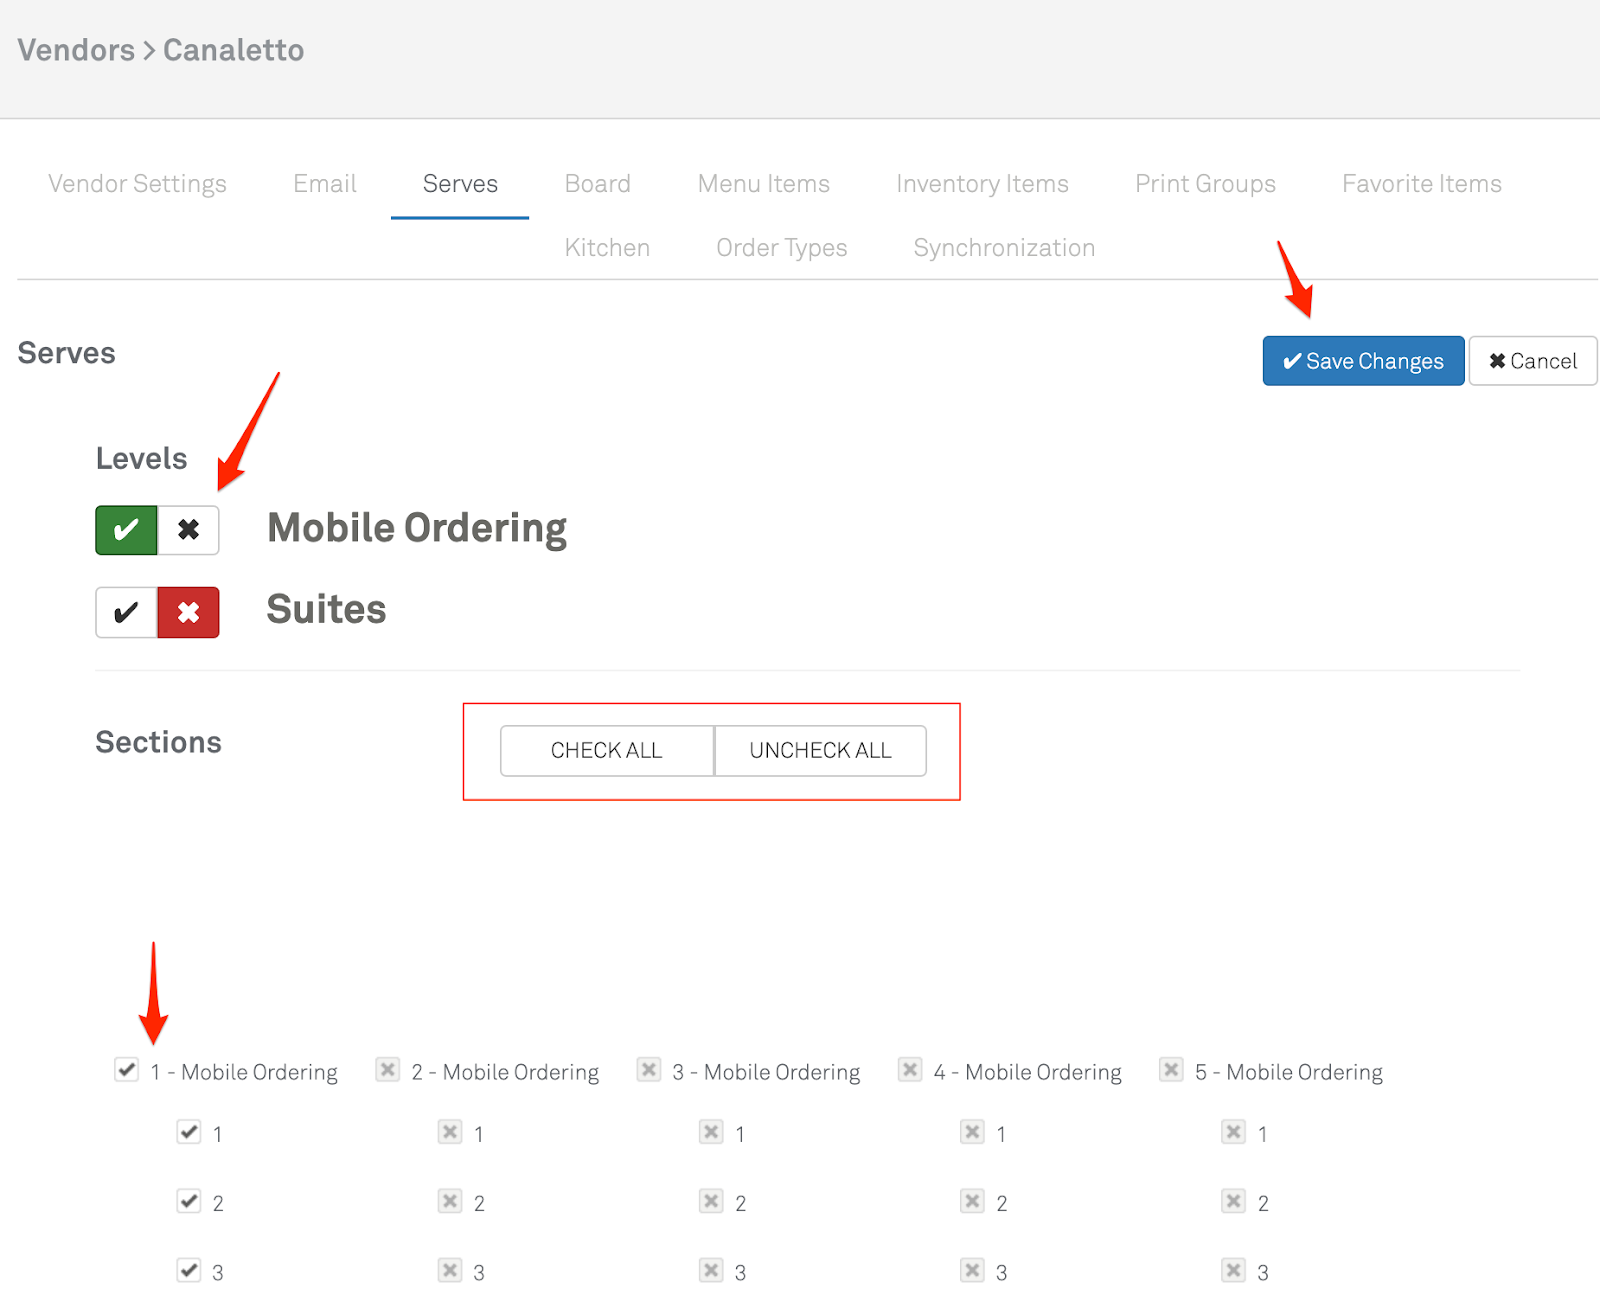This screenshot has width=1600, height=1289.
Task: Click the Save Changes button
Action: pos(1363,361)
